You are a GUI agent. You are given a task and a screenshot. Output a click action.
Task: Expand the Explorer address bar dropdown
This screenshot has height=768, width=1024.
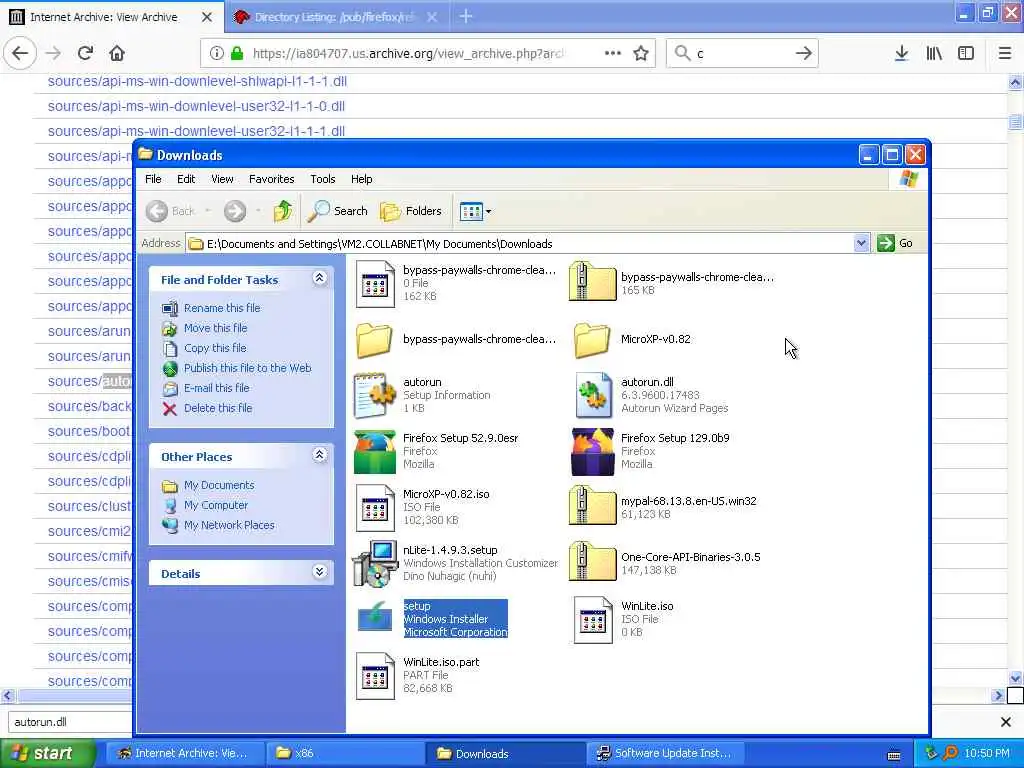(861, 243)
